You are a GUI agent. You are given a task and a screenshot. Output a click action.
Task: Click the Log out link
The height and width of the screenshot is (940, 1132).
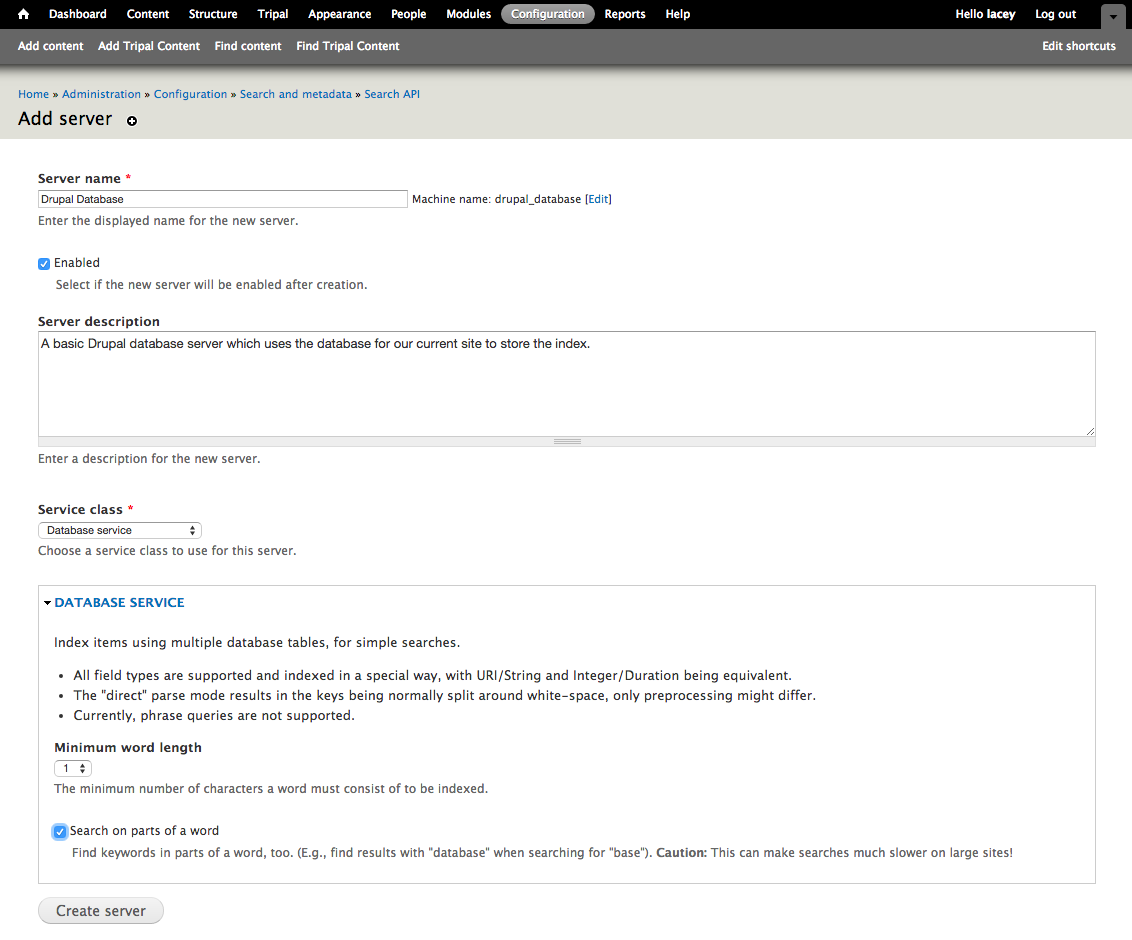tap(1055, 14)
